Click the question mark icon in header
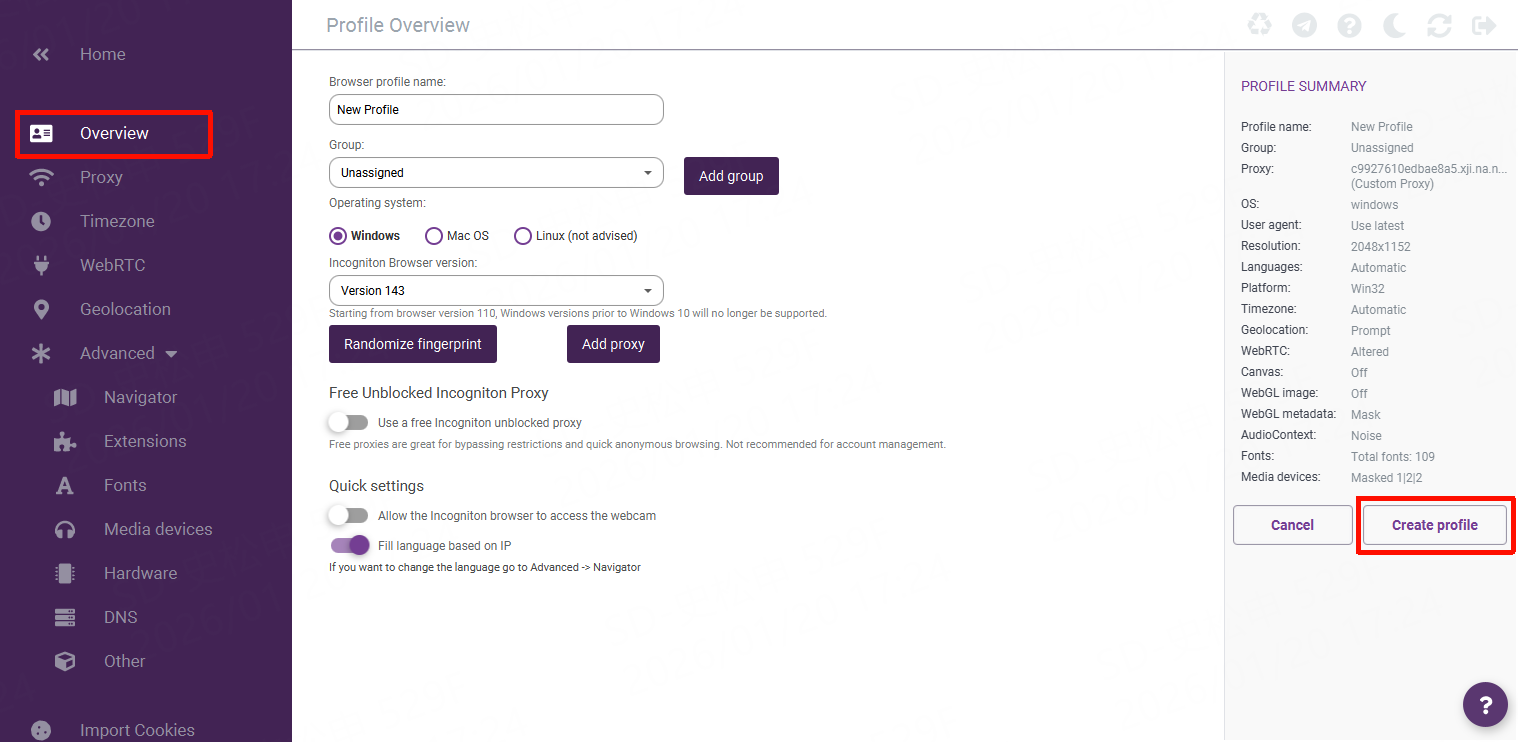 pos(1349,25)
